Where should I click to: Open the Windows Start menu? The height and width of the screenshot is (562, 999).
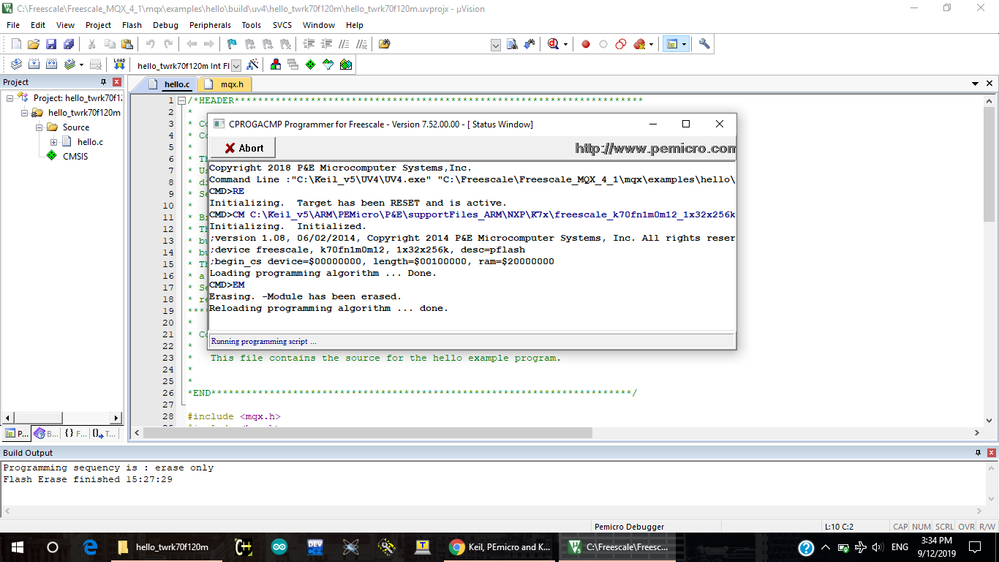pos(17,547)
